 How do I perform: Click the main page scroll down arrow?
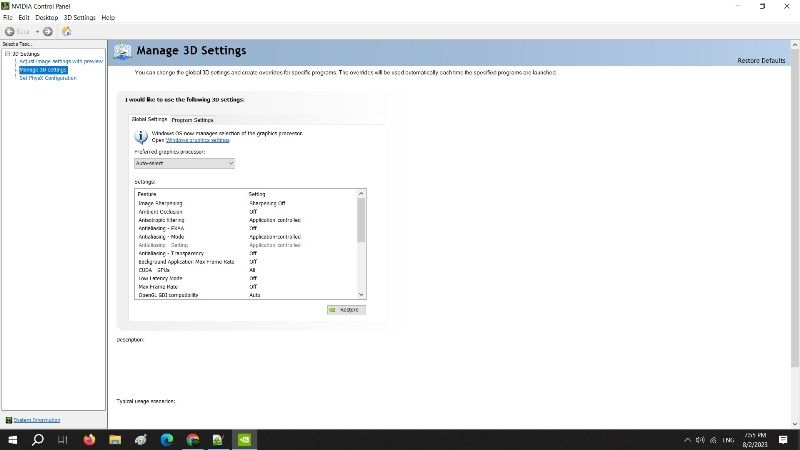click(795, 424)
